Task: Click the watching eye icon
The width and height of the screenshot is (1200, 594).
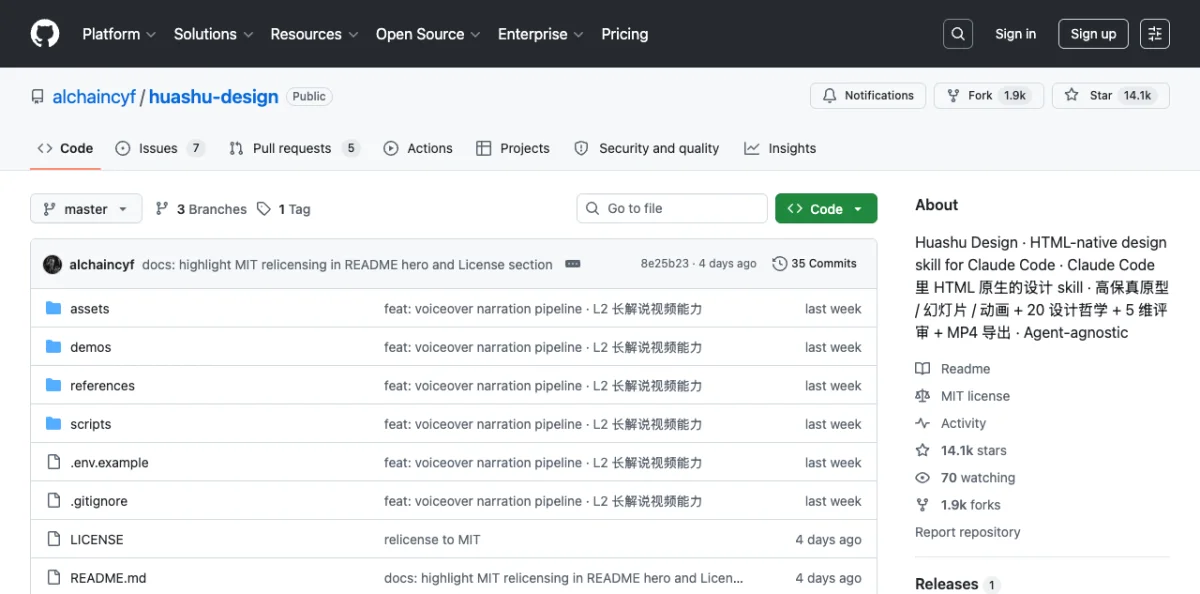Action: point(923,478)
